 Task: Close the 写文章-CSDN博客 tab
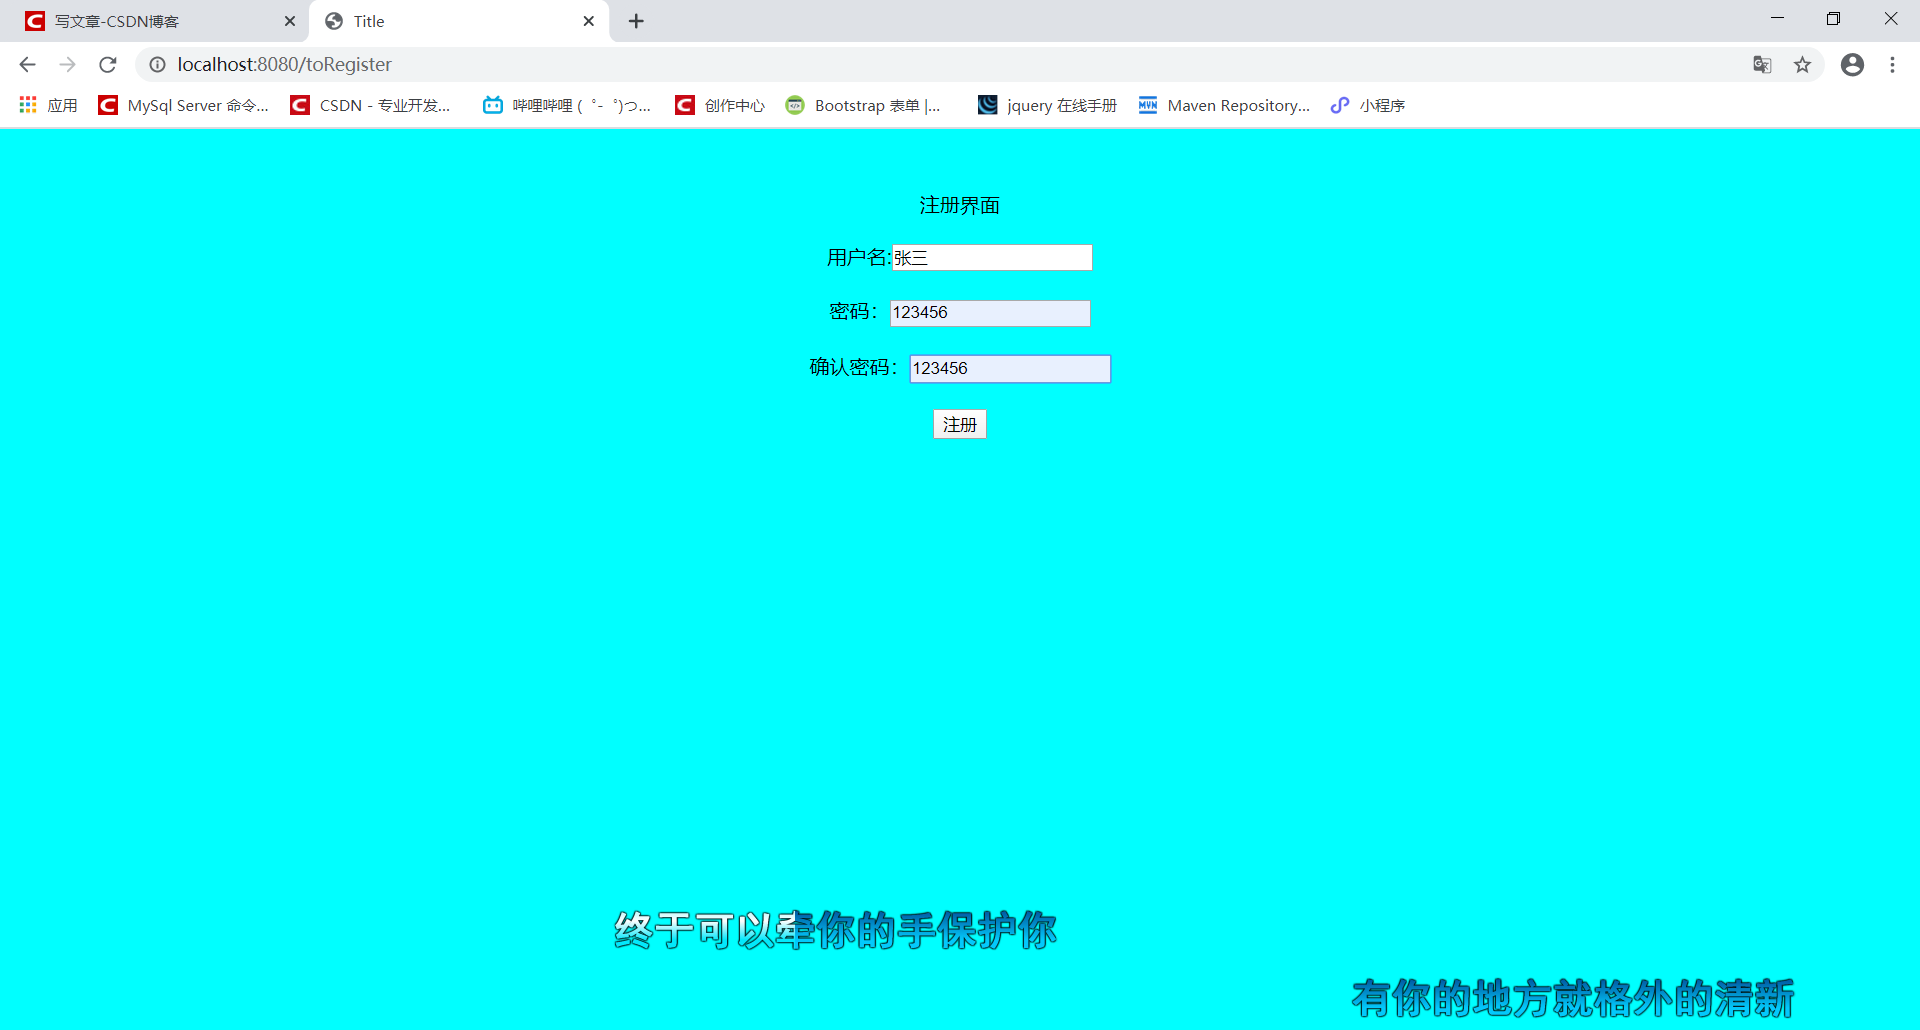290,21
